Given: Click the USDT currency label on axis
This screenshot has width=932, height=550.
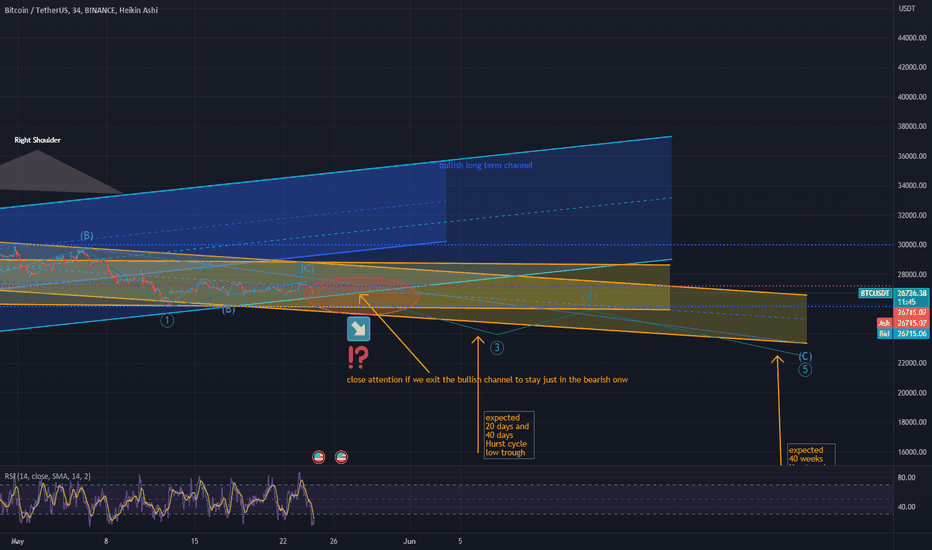Looking at the screenshot, I should tap(906, 8).
